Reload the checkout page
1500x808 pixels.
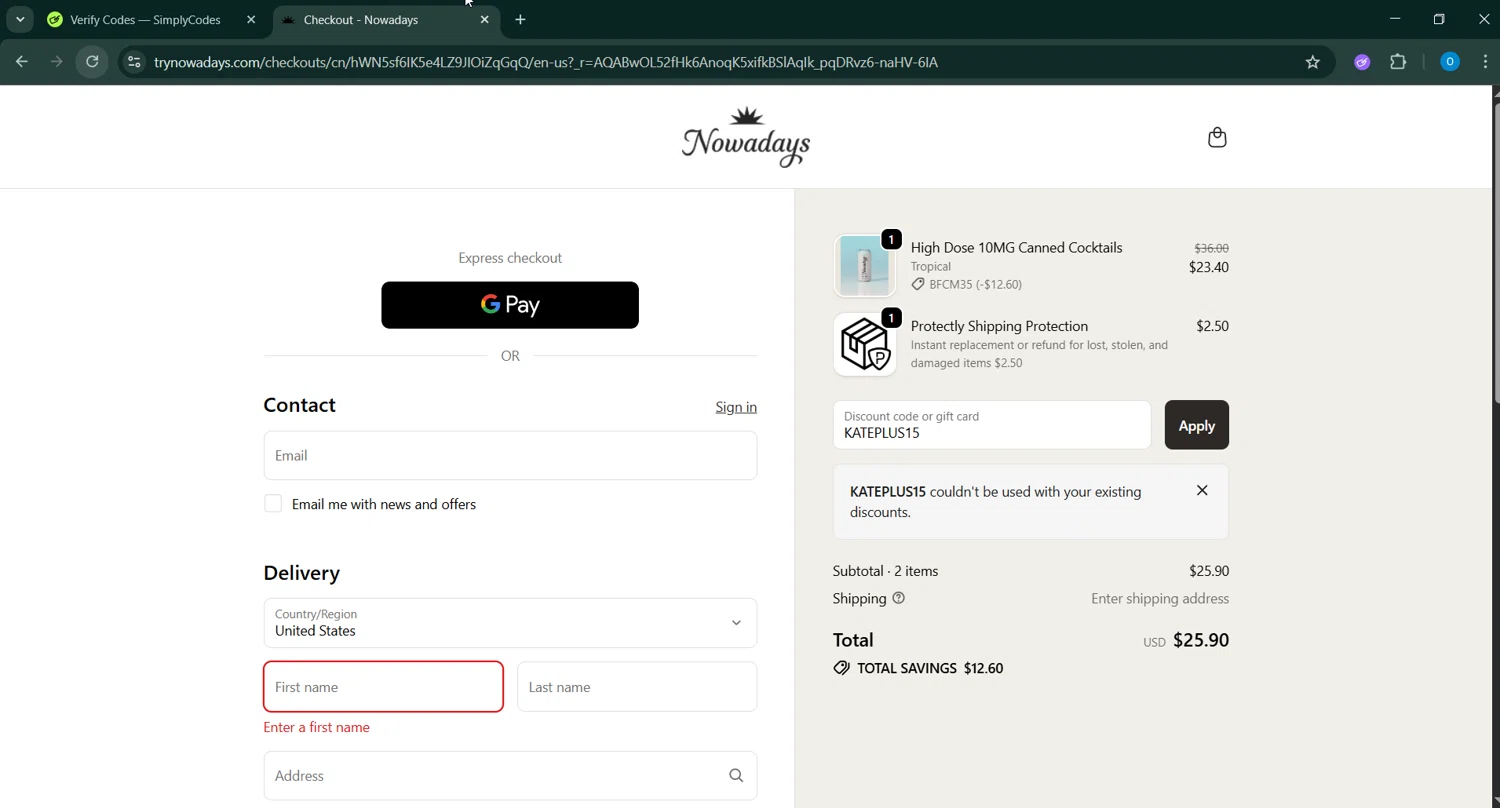(92, 62)
